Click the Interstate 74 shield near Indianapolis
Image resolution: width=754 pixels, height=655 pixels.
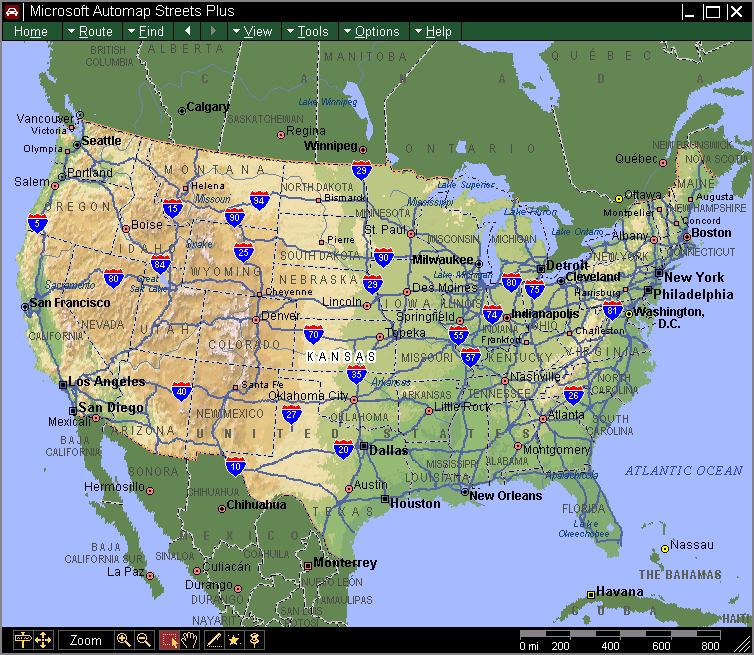492,315
